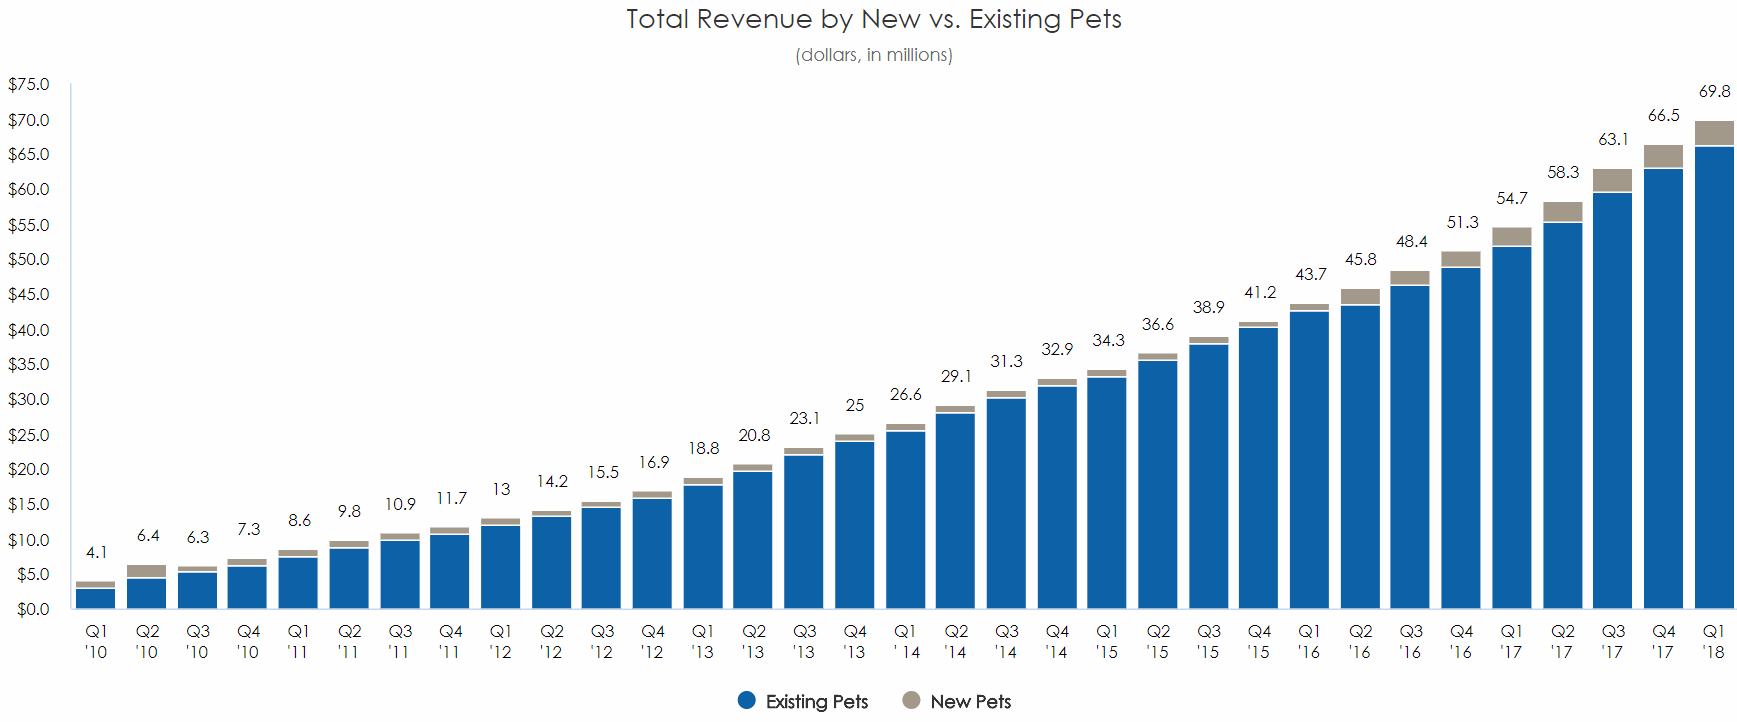Click the 32.9 data label
Screen dimensions: 1737x722
click(1057, 349)
